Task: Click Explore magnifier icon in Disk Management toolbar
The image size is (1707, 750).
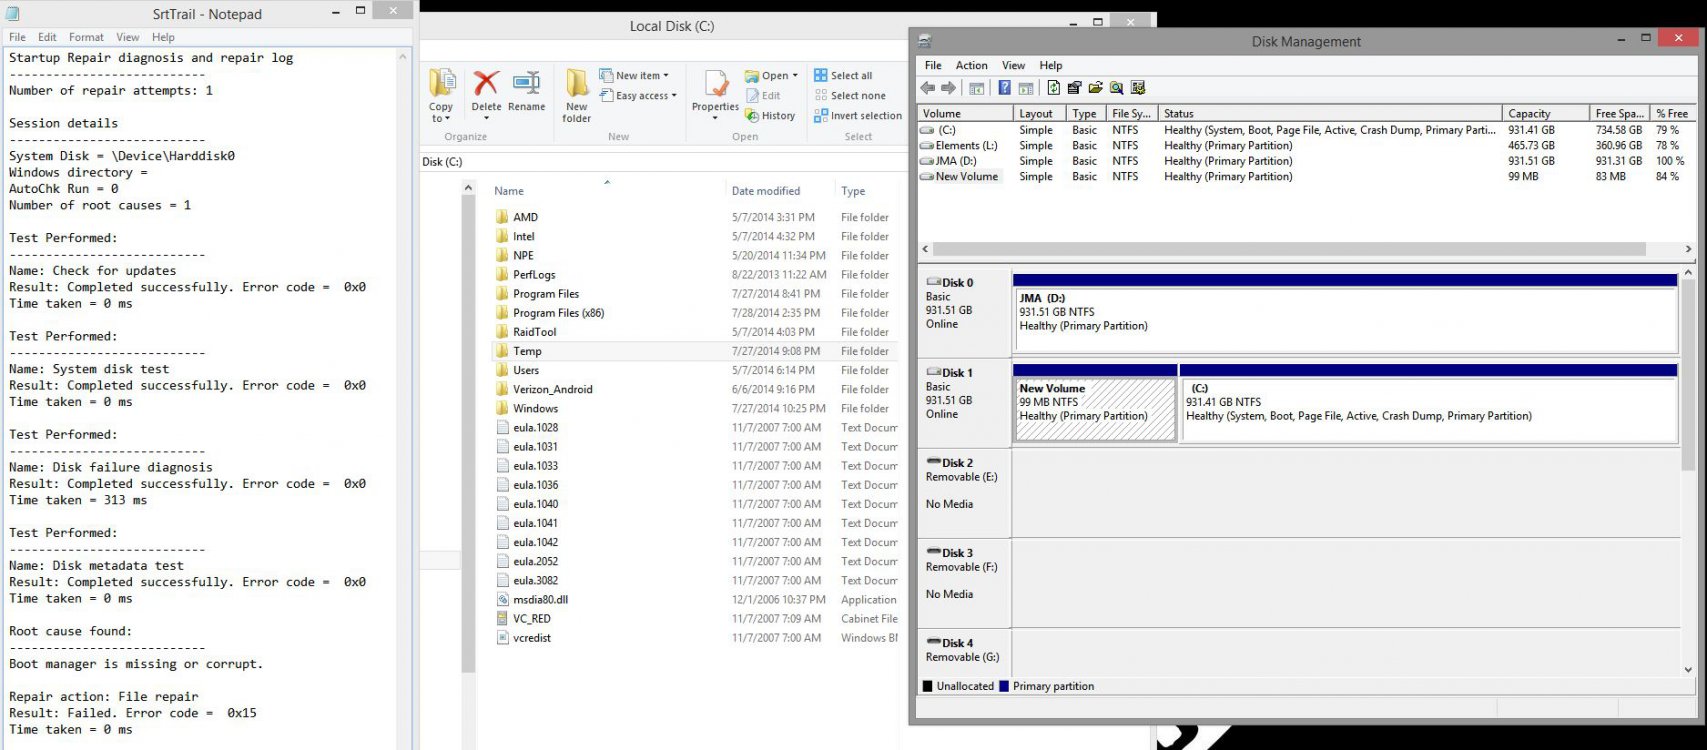Action: pyautogui.click(x=1116, y=88)
